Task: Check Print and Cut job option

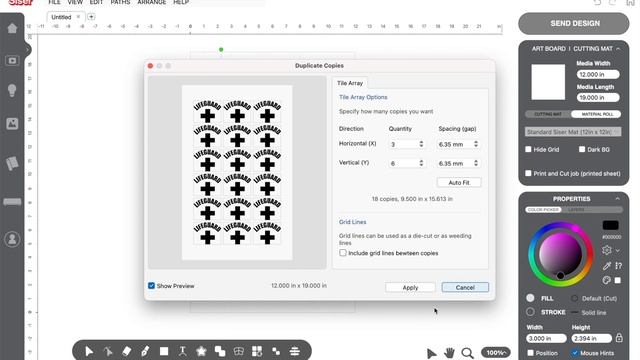Action: [x=528, y=173]
